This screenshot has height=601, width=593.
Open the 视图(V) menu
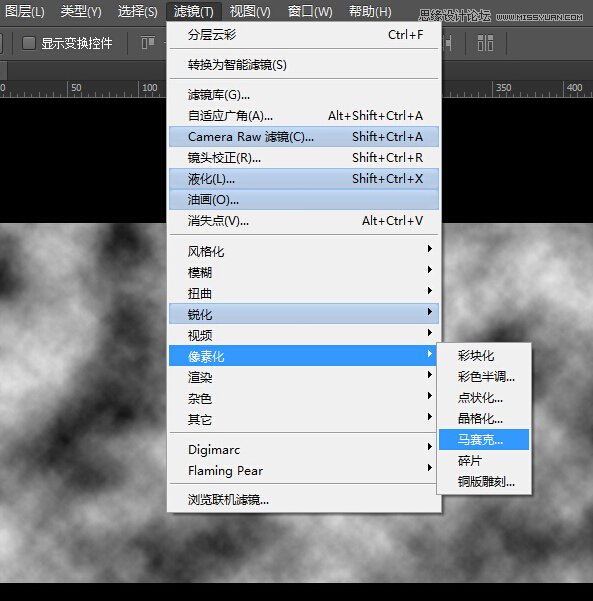click(250, 11)
